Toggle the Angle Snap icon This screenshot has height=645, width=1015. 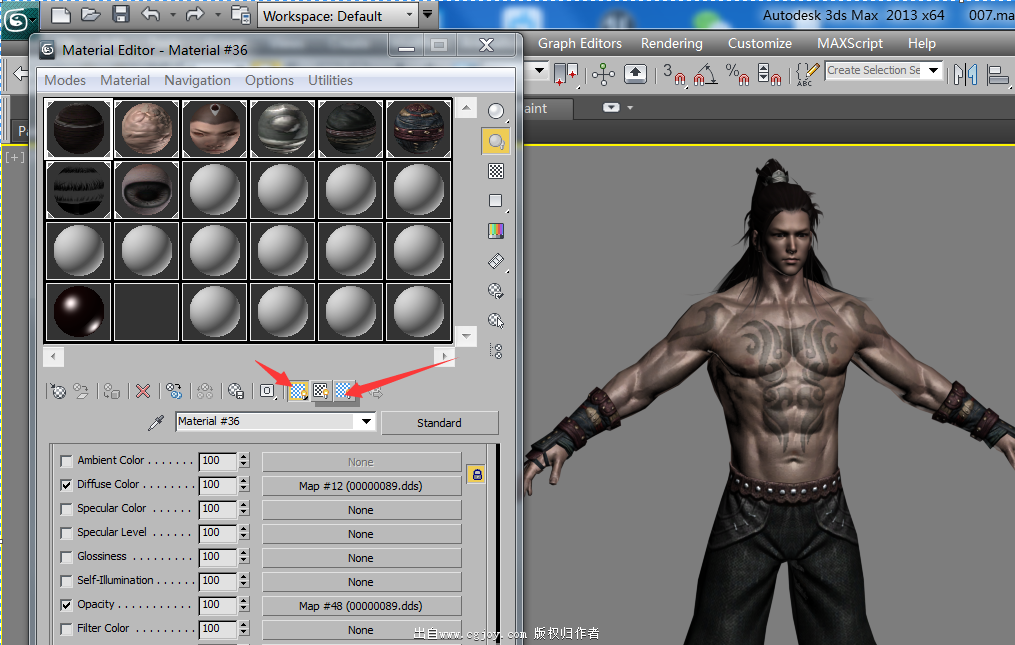(706, 74)
